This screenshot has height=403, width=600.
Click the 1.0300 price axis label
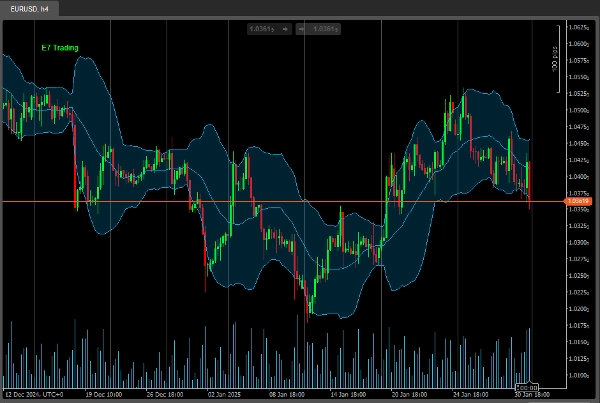coord(578,243)
